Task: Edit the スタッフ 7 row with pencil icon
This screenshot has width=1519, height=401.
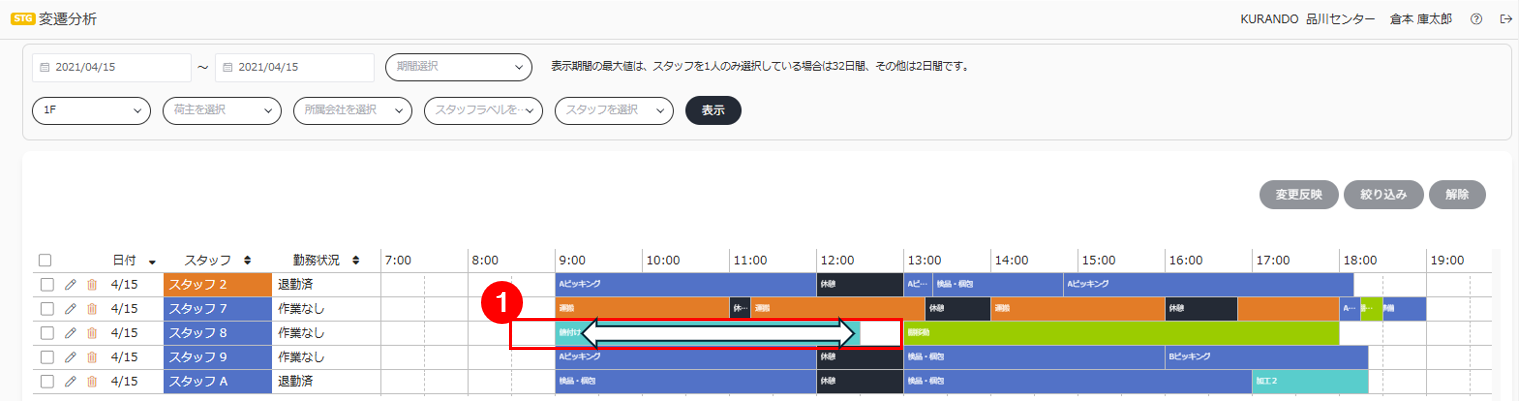Action: pyautogui.click(x=70, y=308)
